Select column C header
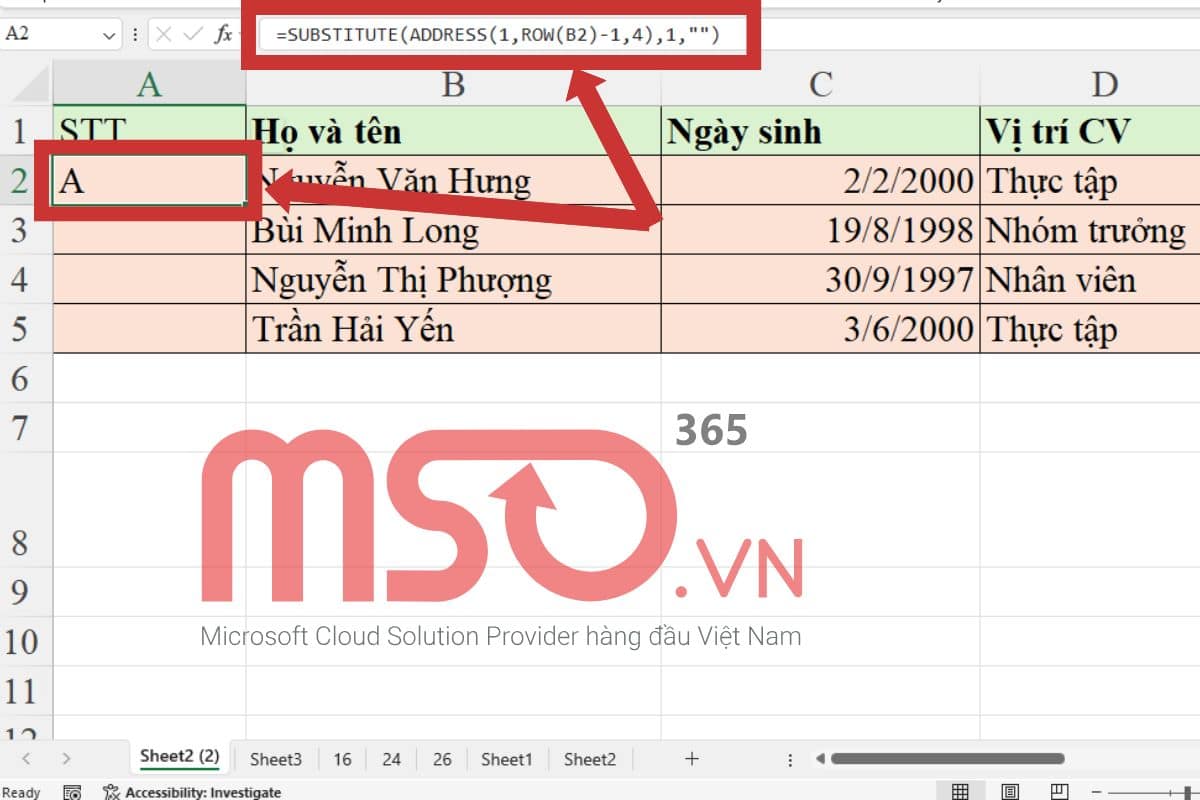Image resolution: width=1200 pixels, height=800 pixels. point(821,84)
